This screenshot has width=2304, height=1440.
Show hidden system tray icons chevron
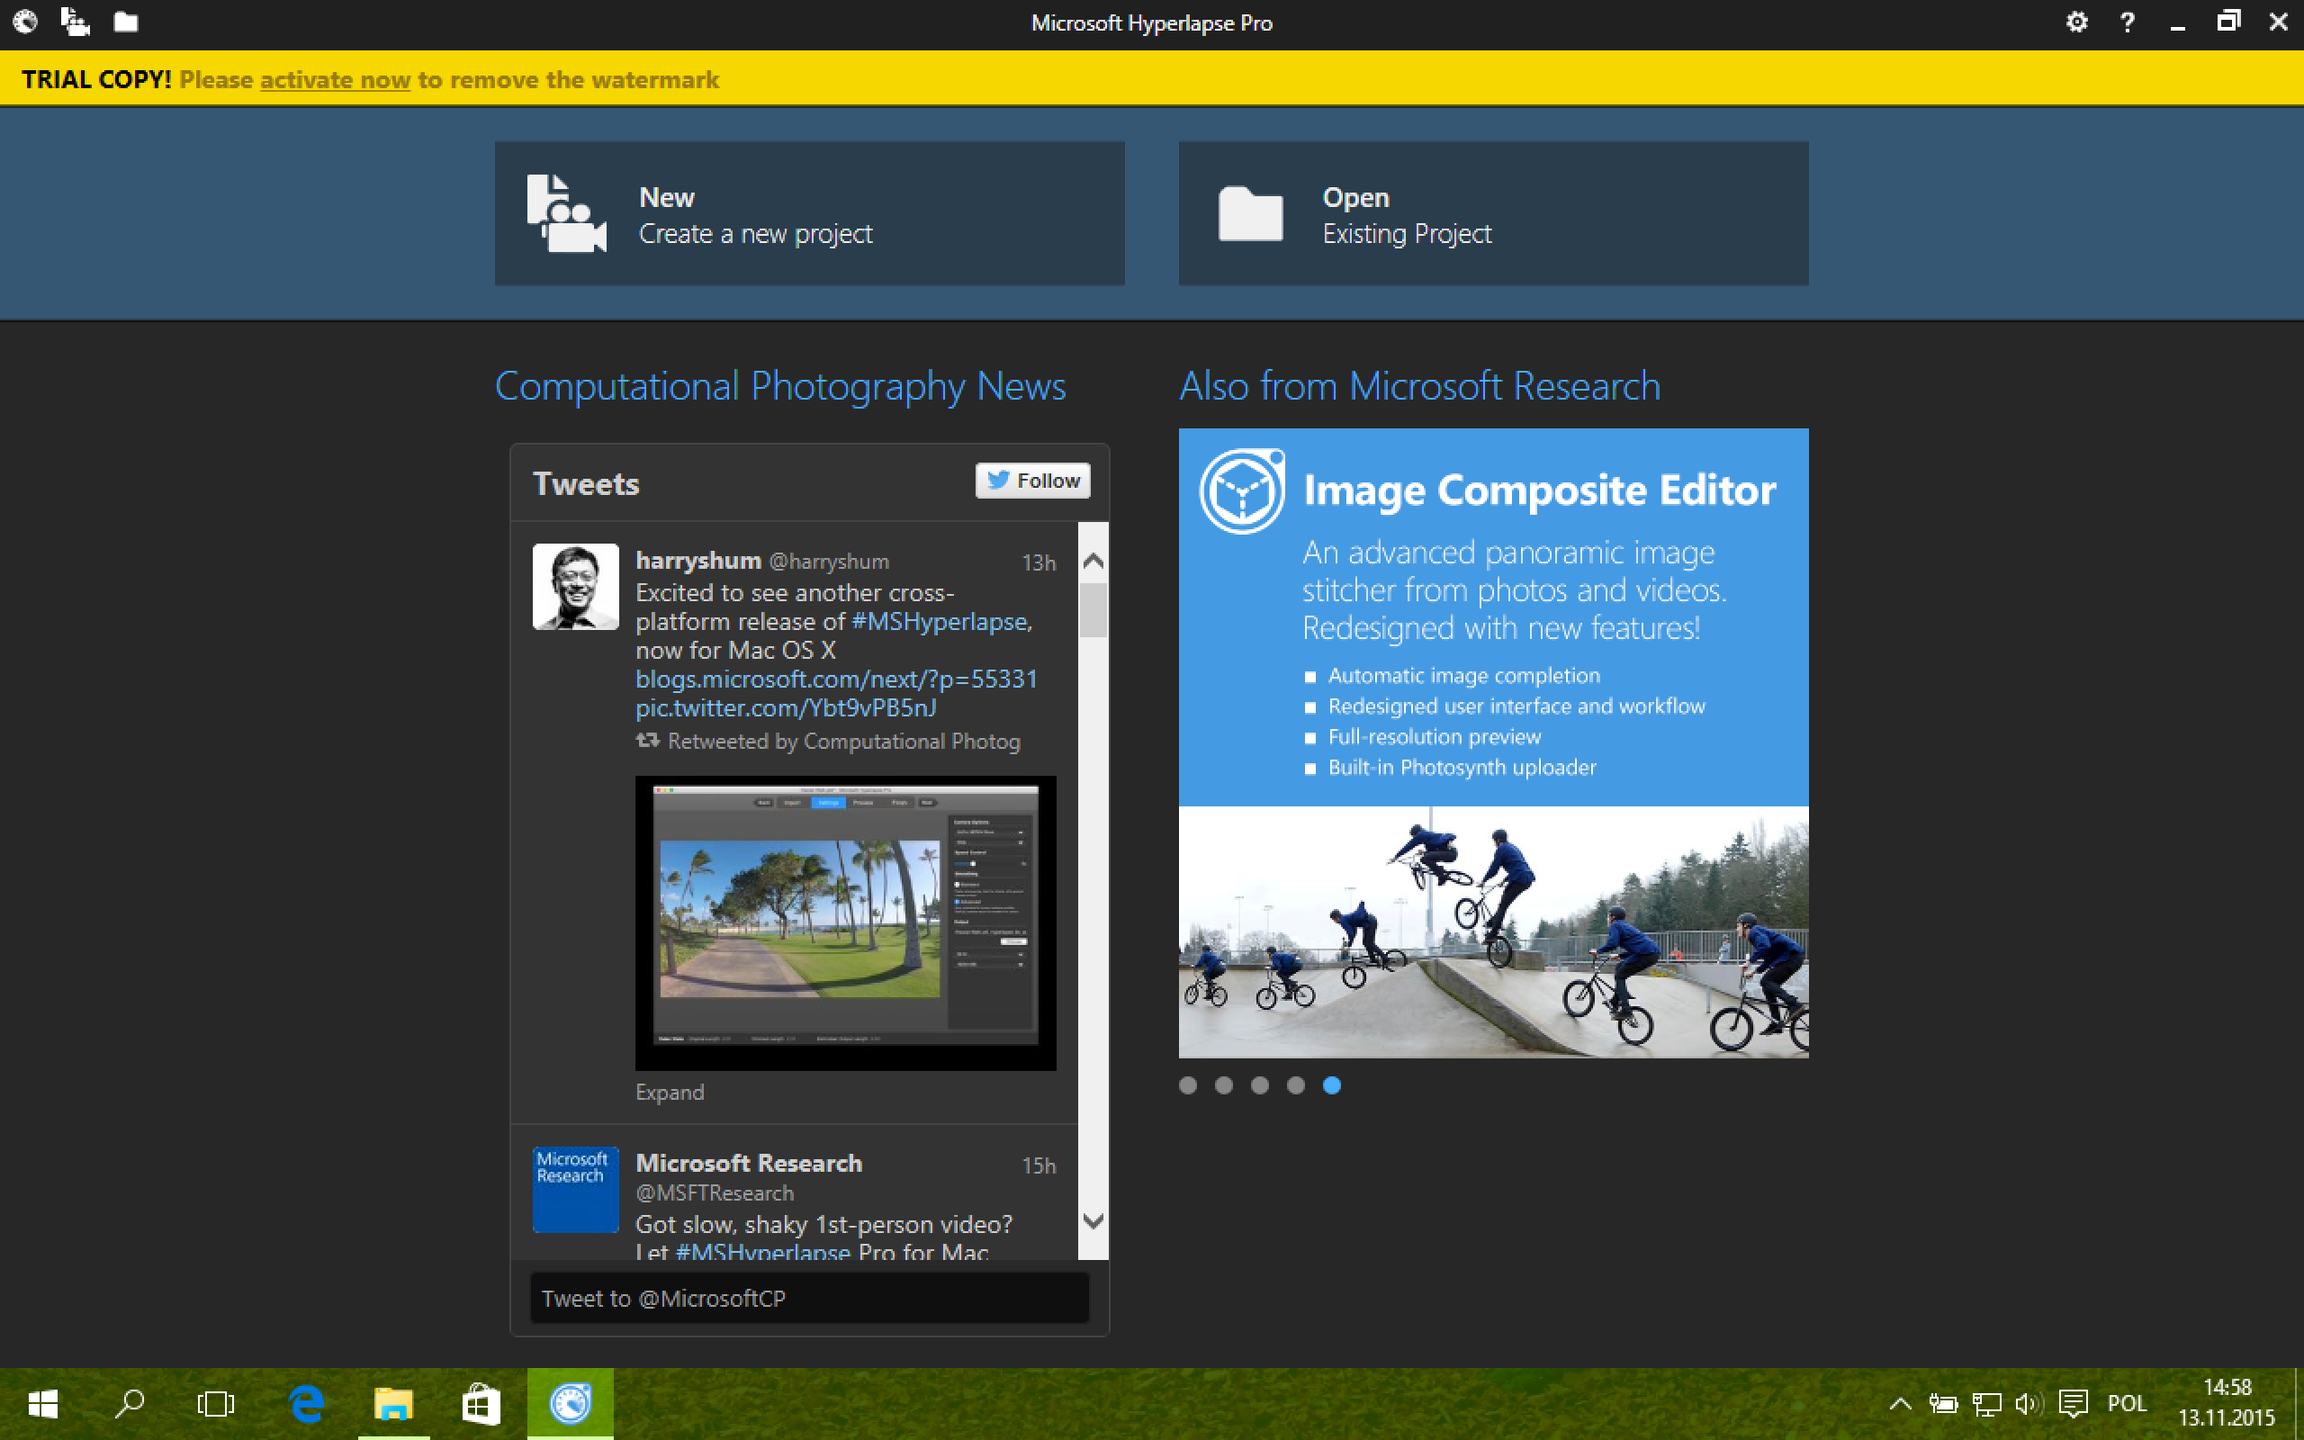1900,1404
